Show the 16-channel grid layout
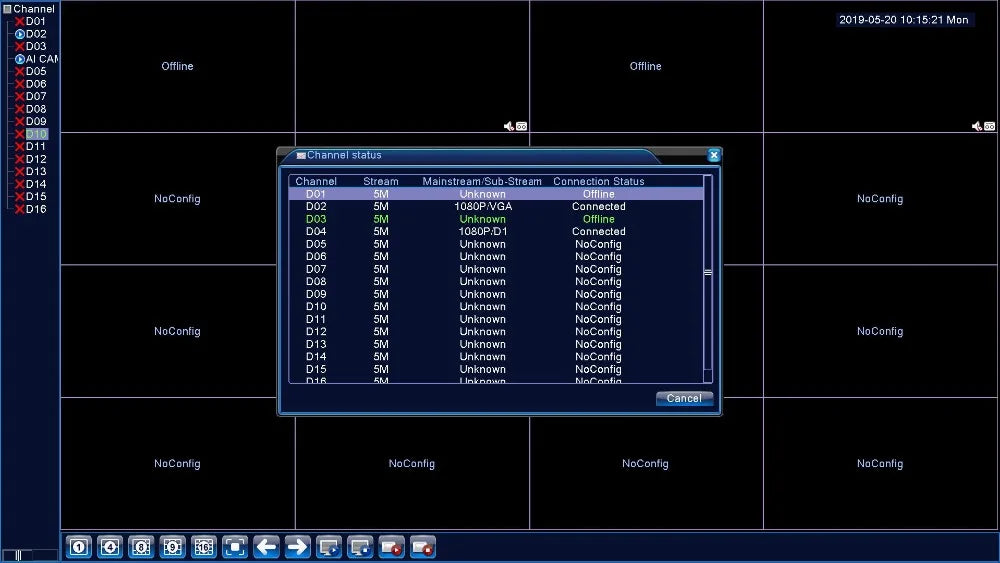The image size is (1000, 563). (203, 547)
